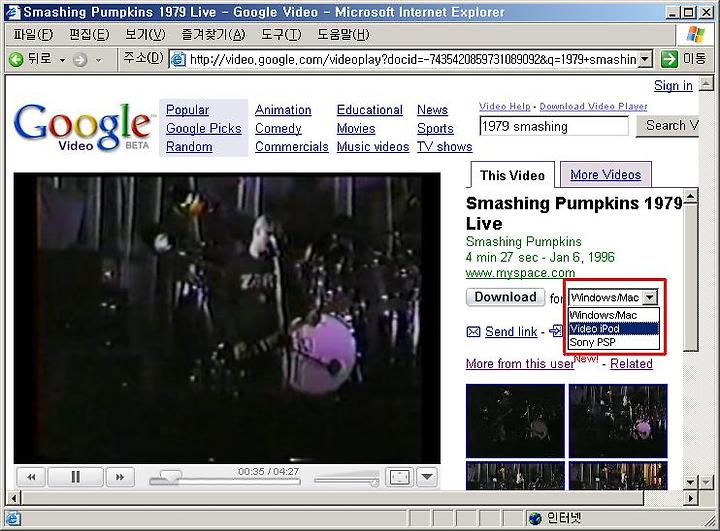Choose Sony PSP in the format list
Viewport: 720px width, 531px height.
click(x=613, y=342)
